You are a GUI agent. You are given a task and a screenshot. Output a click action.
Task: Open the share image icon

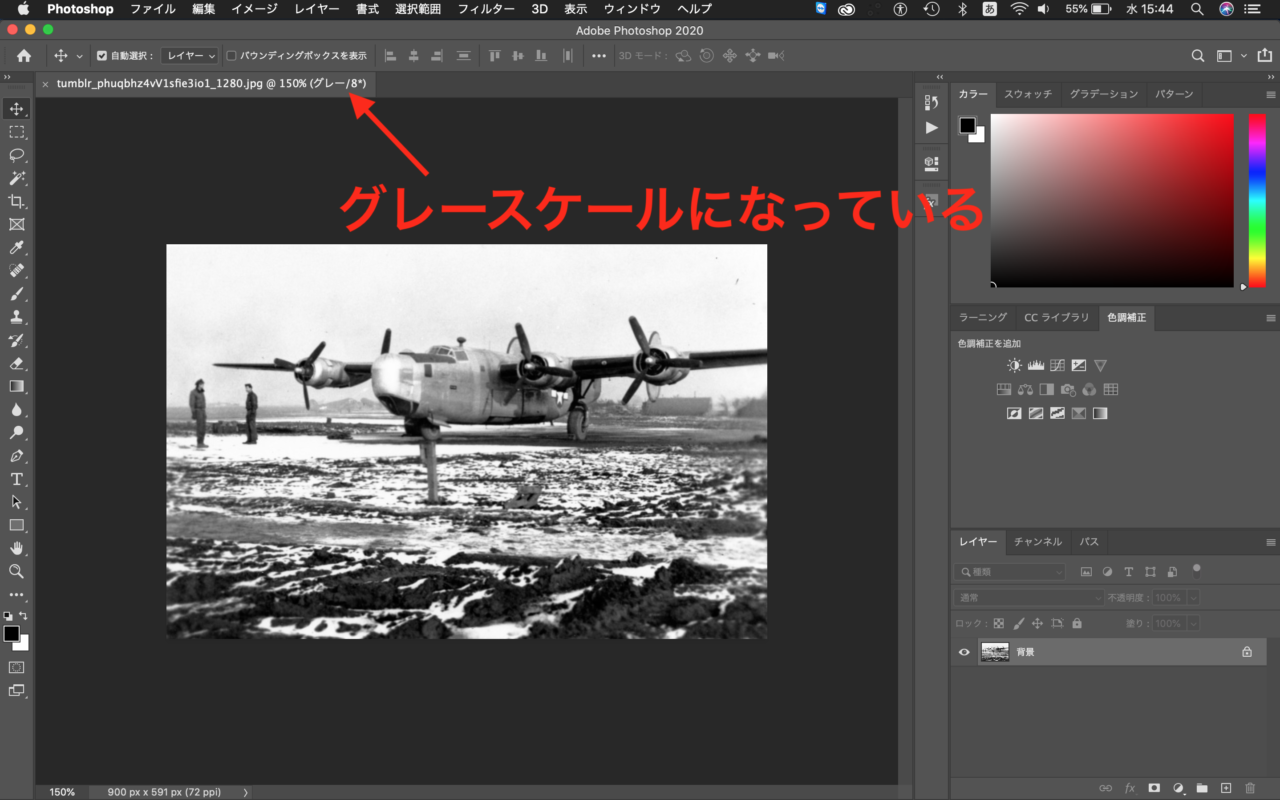[x=1265, y=56]
